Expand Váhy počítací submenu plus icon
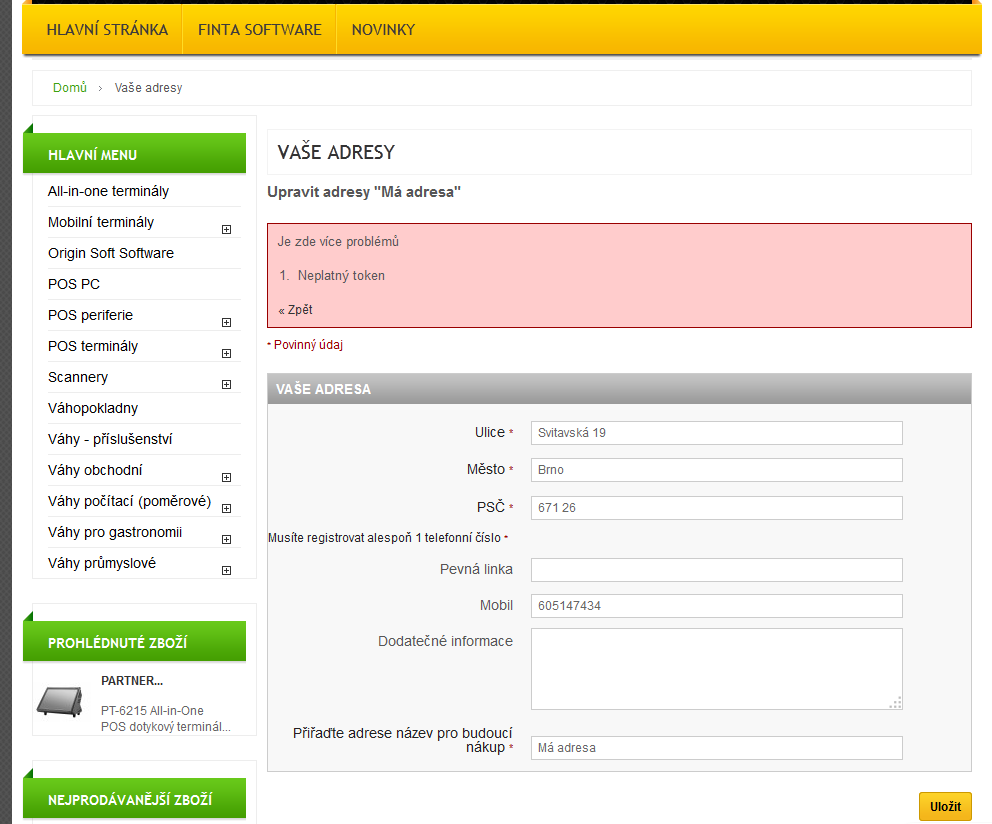The image size is (992, 824). (x=226, y=508)
